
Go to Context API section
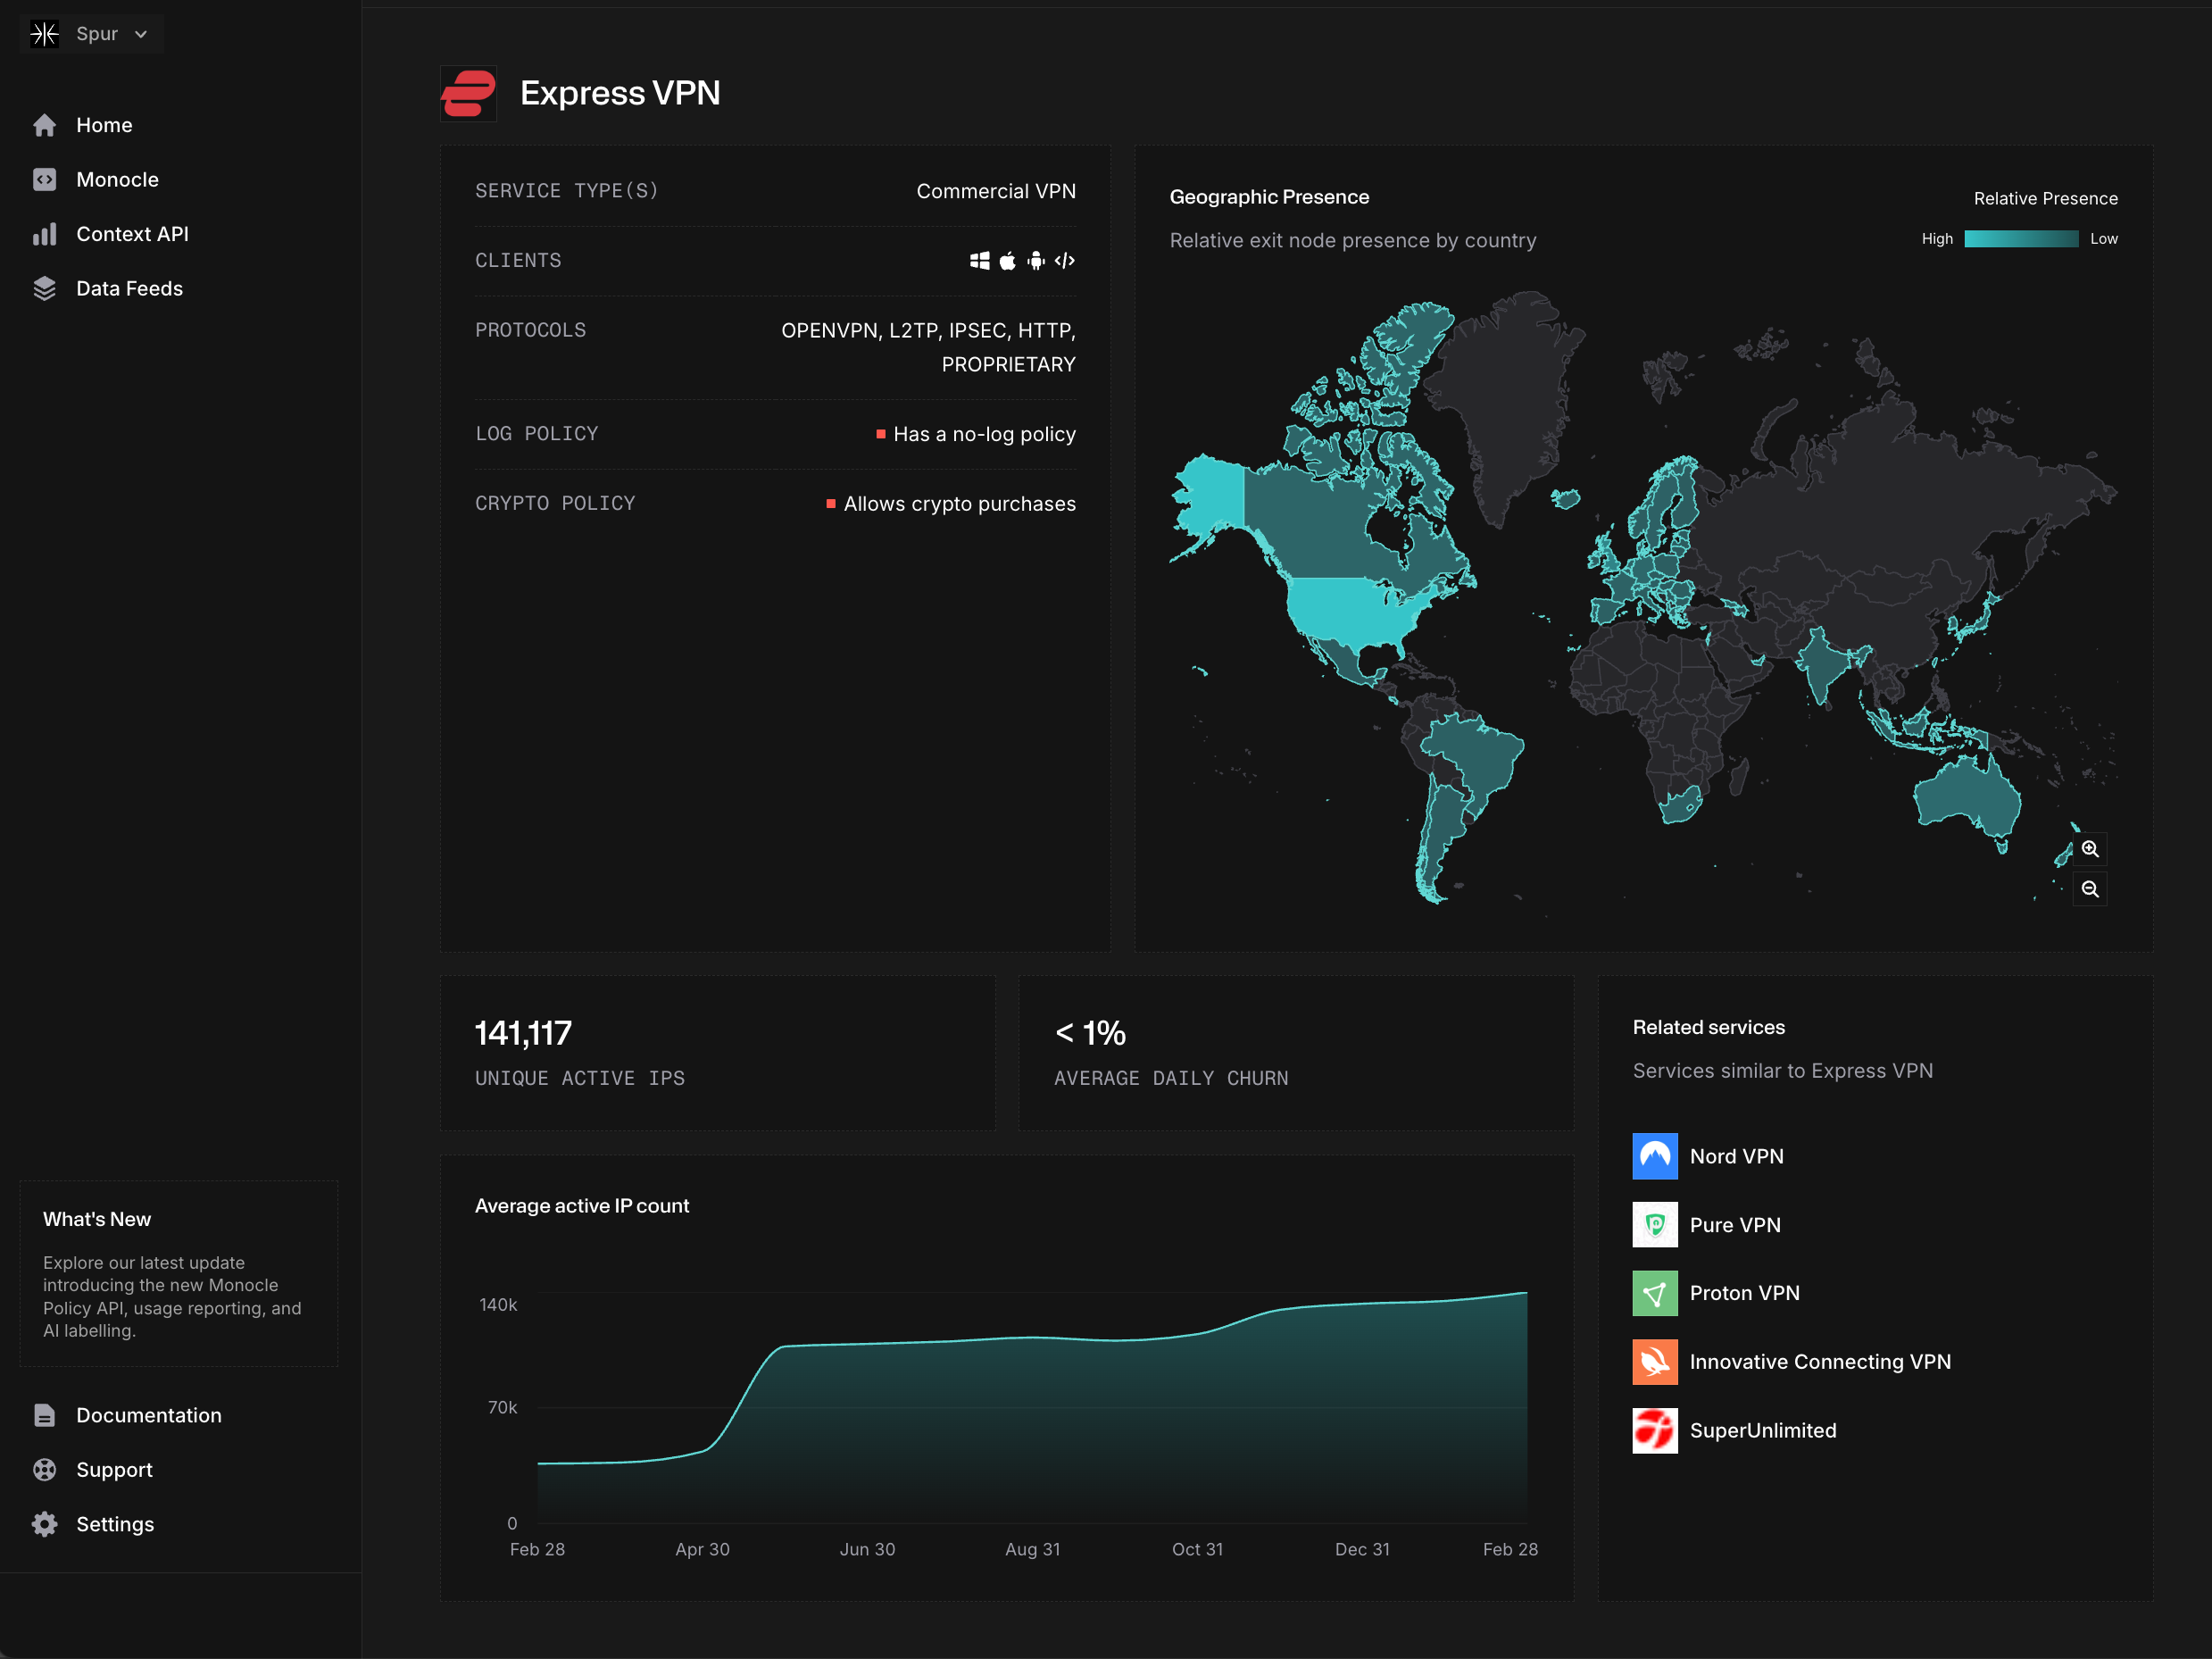coord(132,234)
